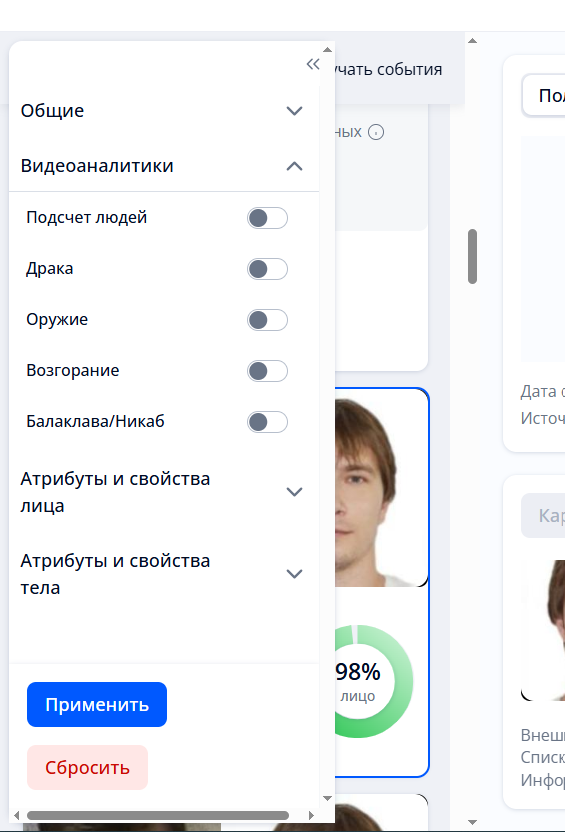Select the face photo event card

(381, 582)
